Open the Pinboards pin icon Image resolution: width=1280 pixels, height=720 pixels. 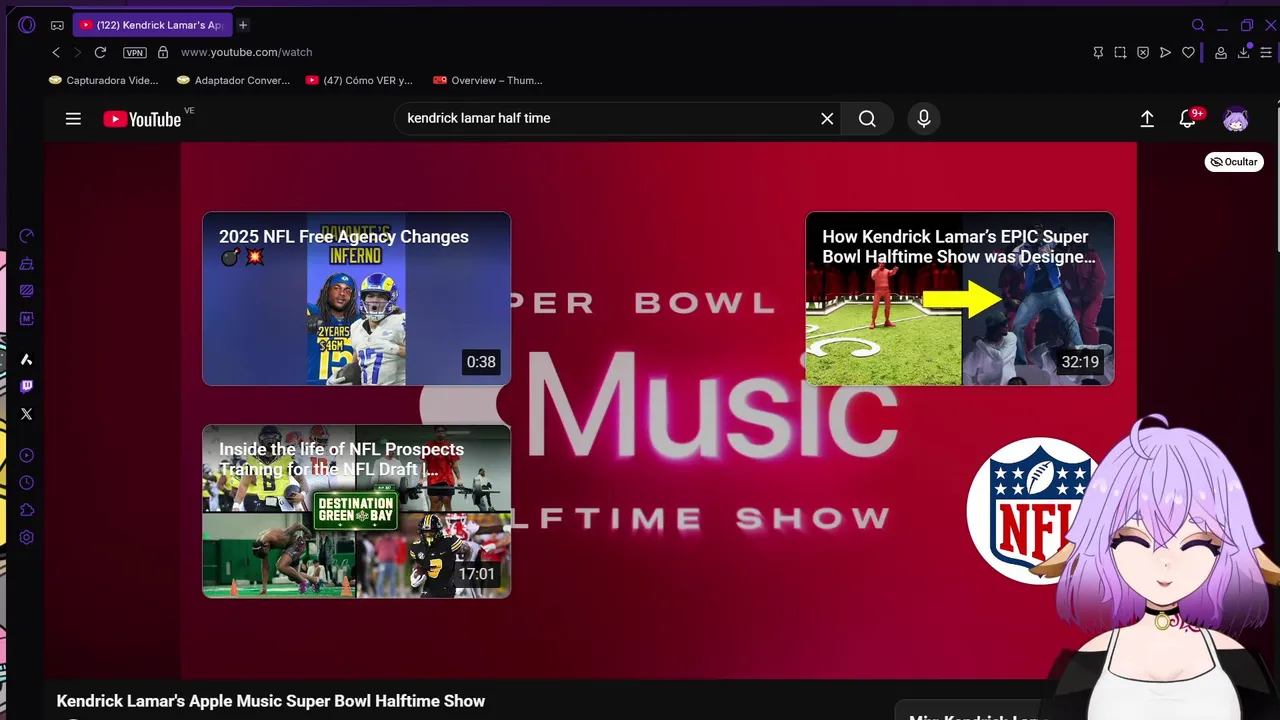tap(1098, 52)
